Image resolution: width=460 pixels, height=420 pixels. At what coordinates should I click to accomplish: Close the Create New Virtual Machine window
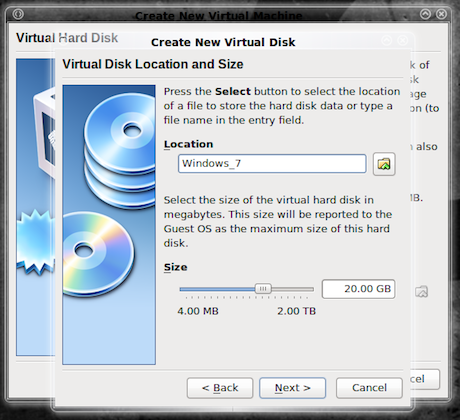tap(441, 14)
